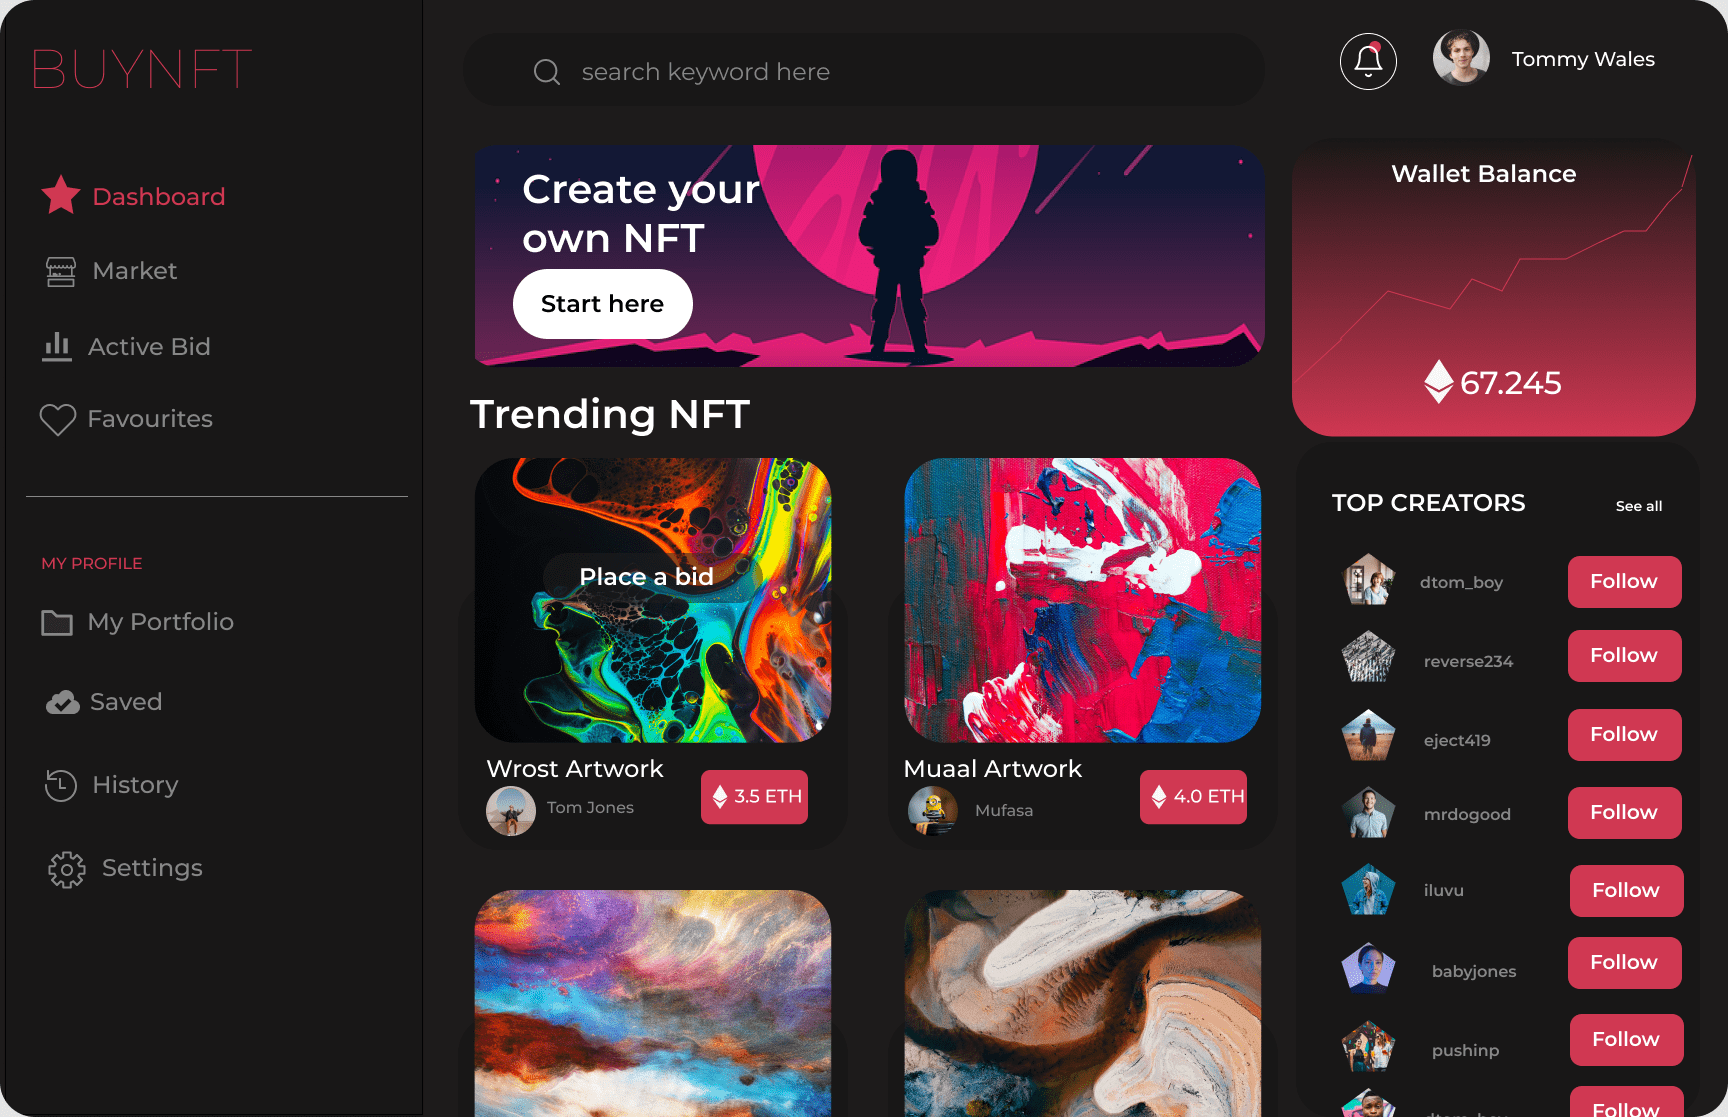The height and width of the screenshot is (1117, 1728).
Task: Click the search keyword input field
Action: [864, 71]
